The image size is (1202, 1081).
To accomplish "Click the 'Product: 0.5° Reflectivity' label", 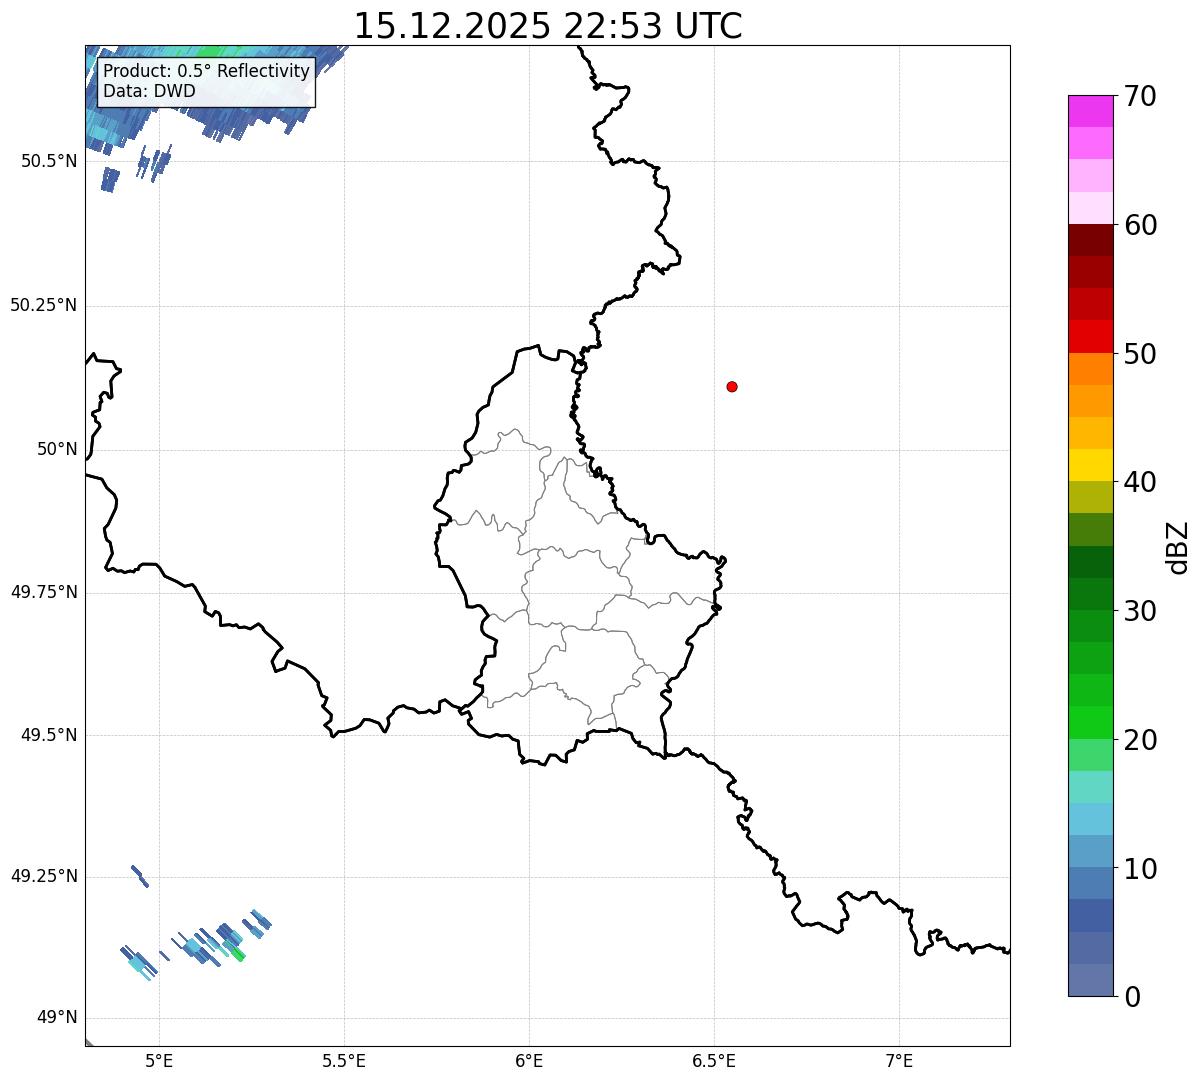I will [x=206, y=72].
